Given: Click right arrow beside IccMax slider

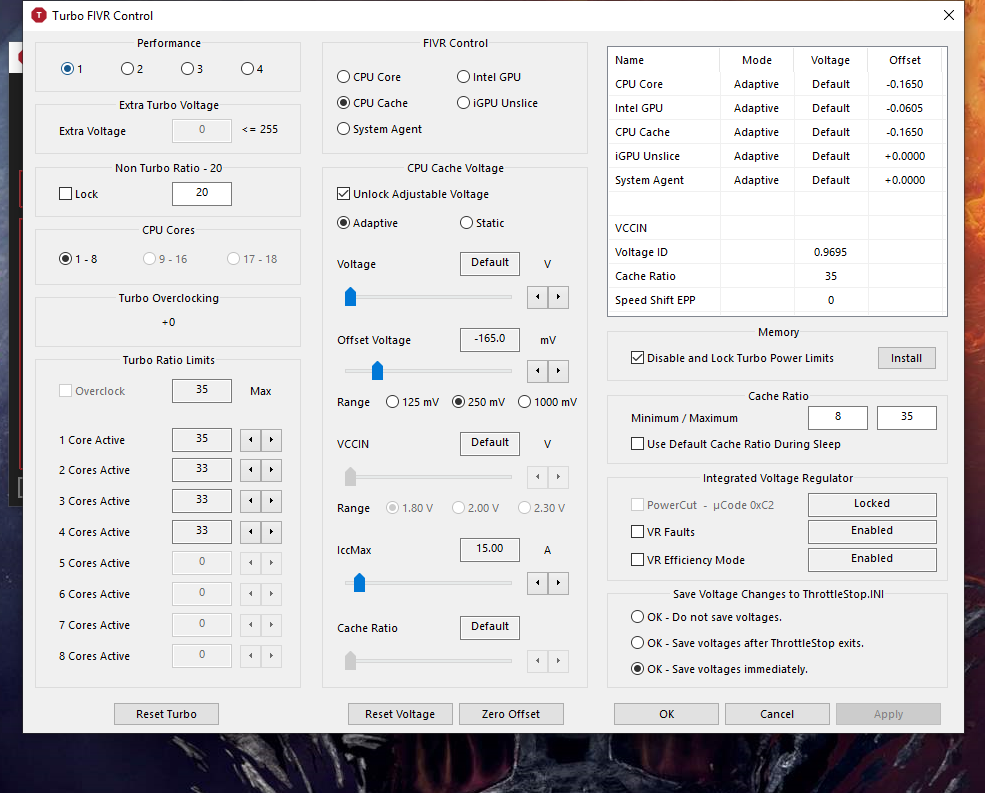Looking at the screenshot, I should (558, 582).
